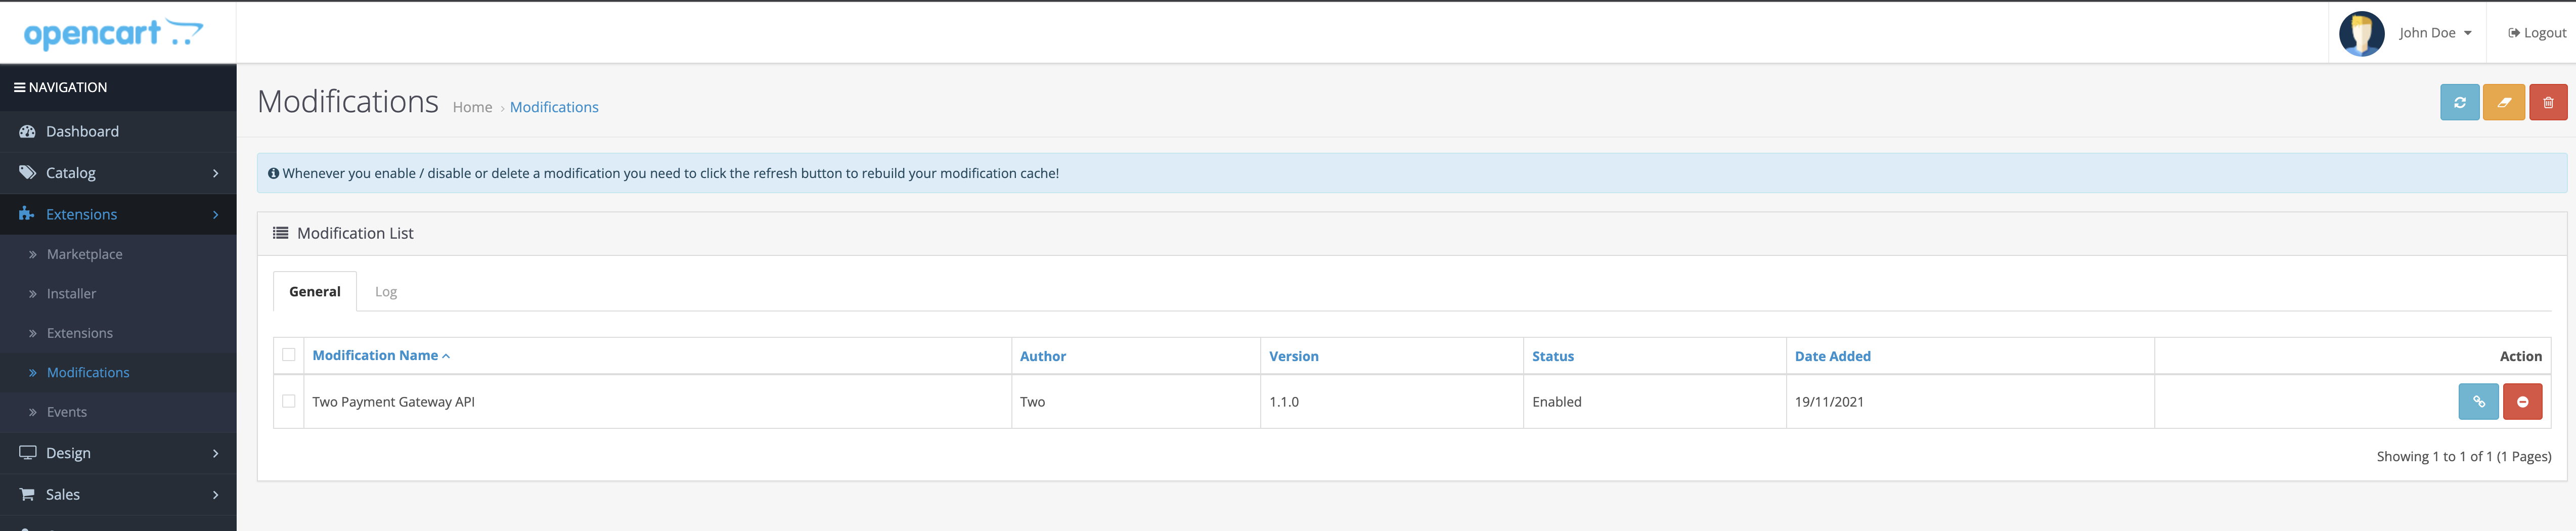Click the Catalog tags icon

pos(27,172)
